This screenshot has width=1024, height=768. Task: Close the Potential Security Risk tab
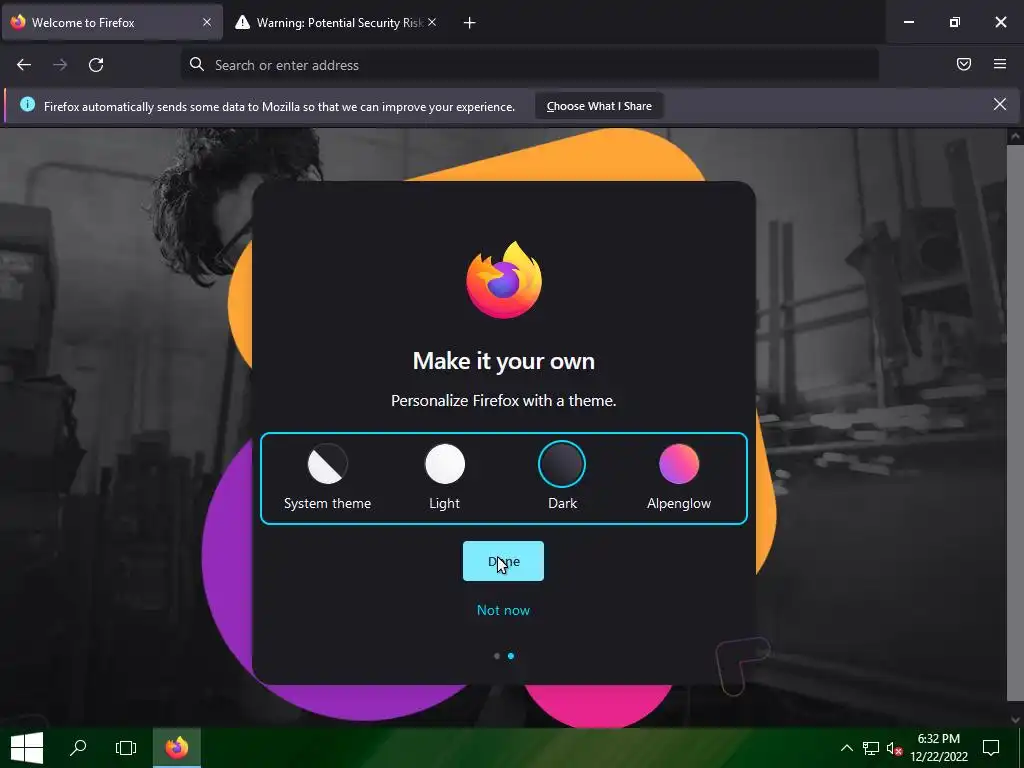click(x=432, y=22)
